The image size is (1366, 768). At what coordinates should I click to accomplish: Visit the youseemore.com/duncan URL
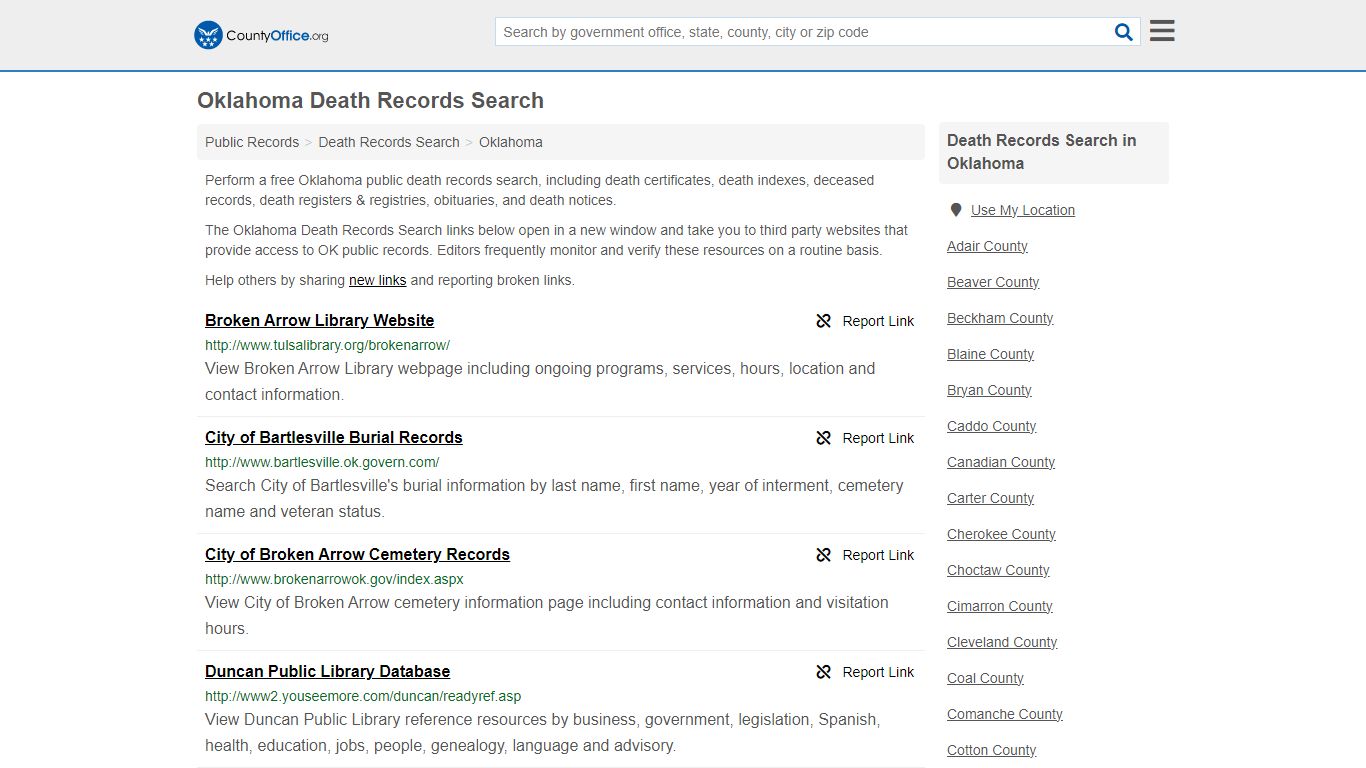363,696
